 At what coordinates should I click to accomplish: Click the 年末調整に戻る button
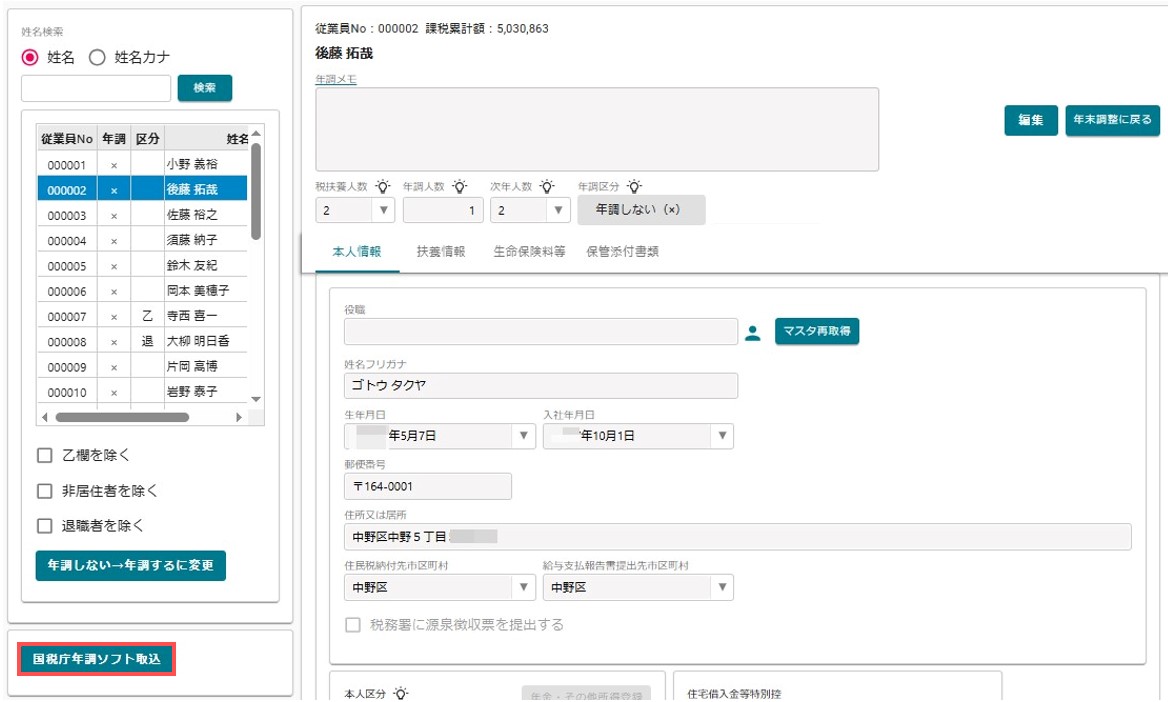coord(1112,120)
